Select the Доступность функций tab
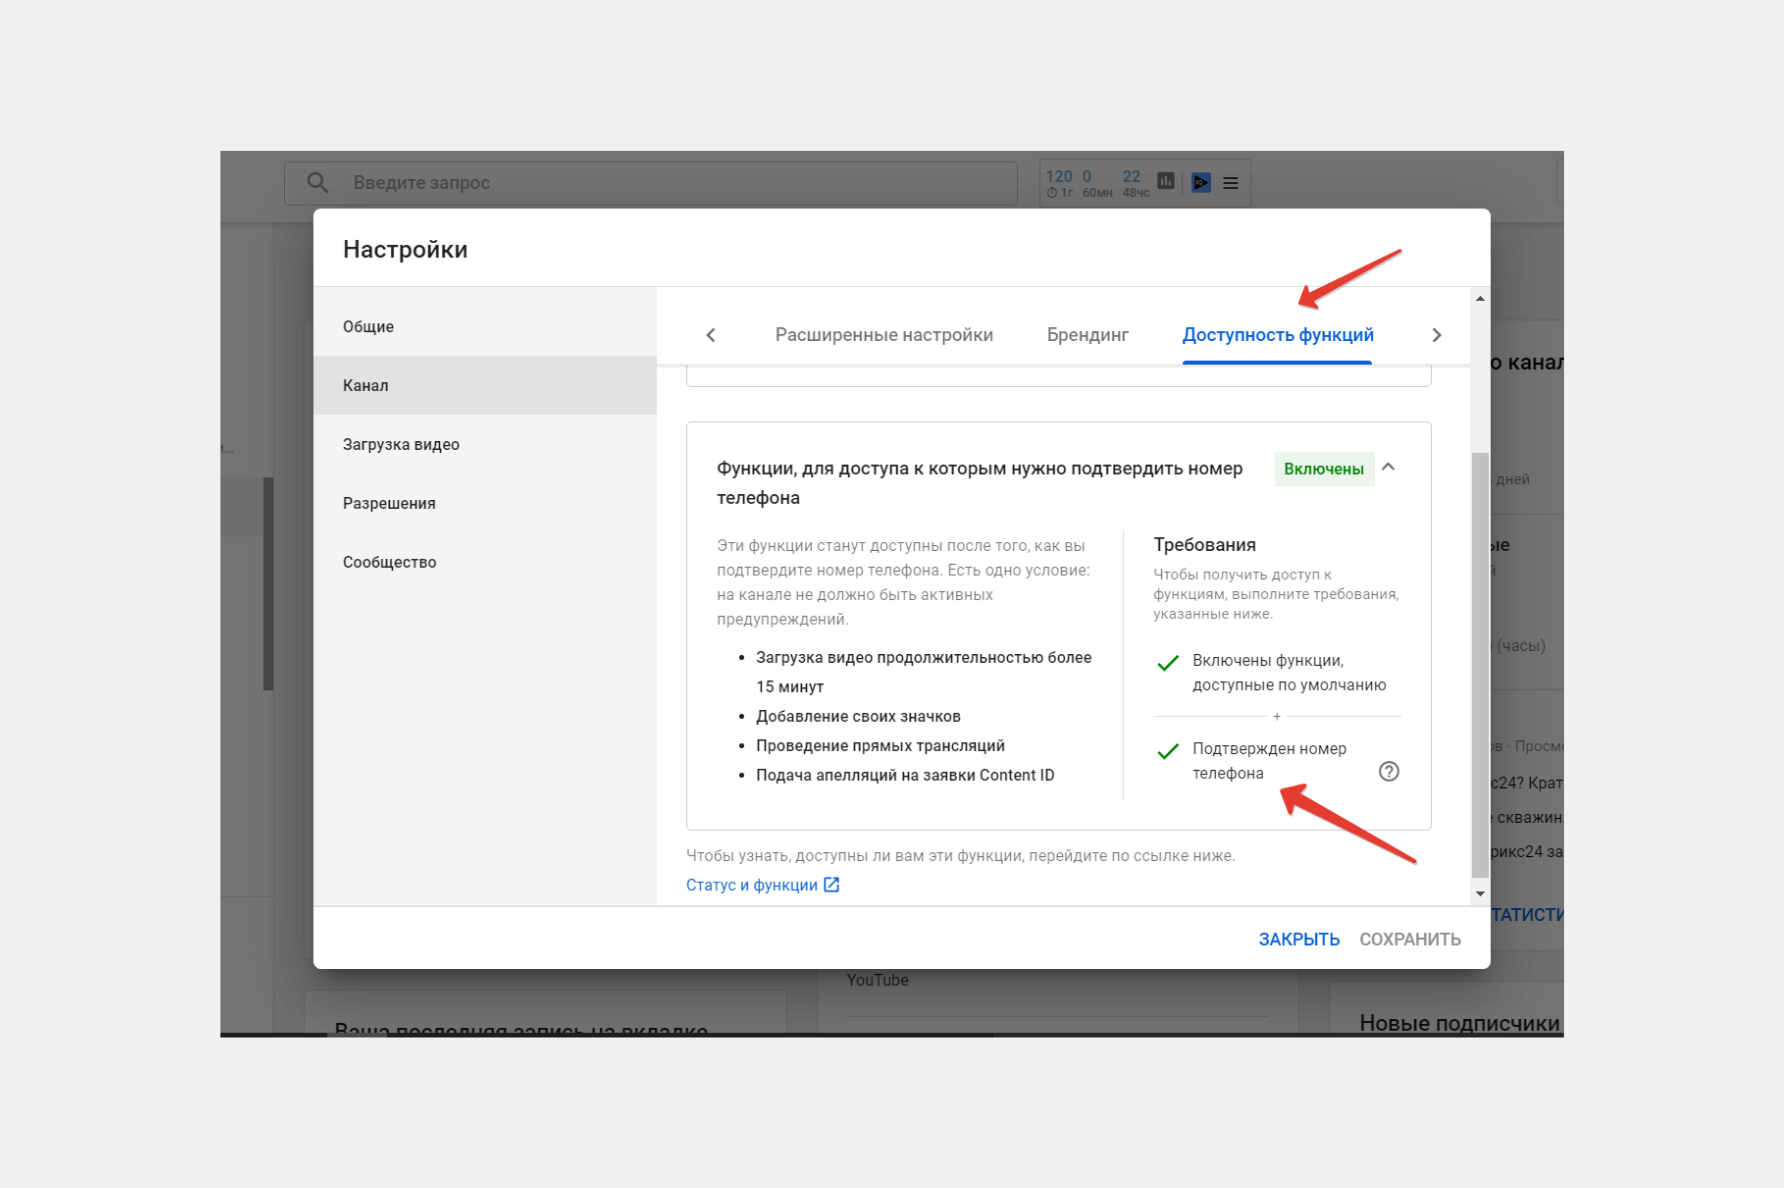This screenshot has width=1784, height=1188. [x=1277, y=335]
